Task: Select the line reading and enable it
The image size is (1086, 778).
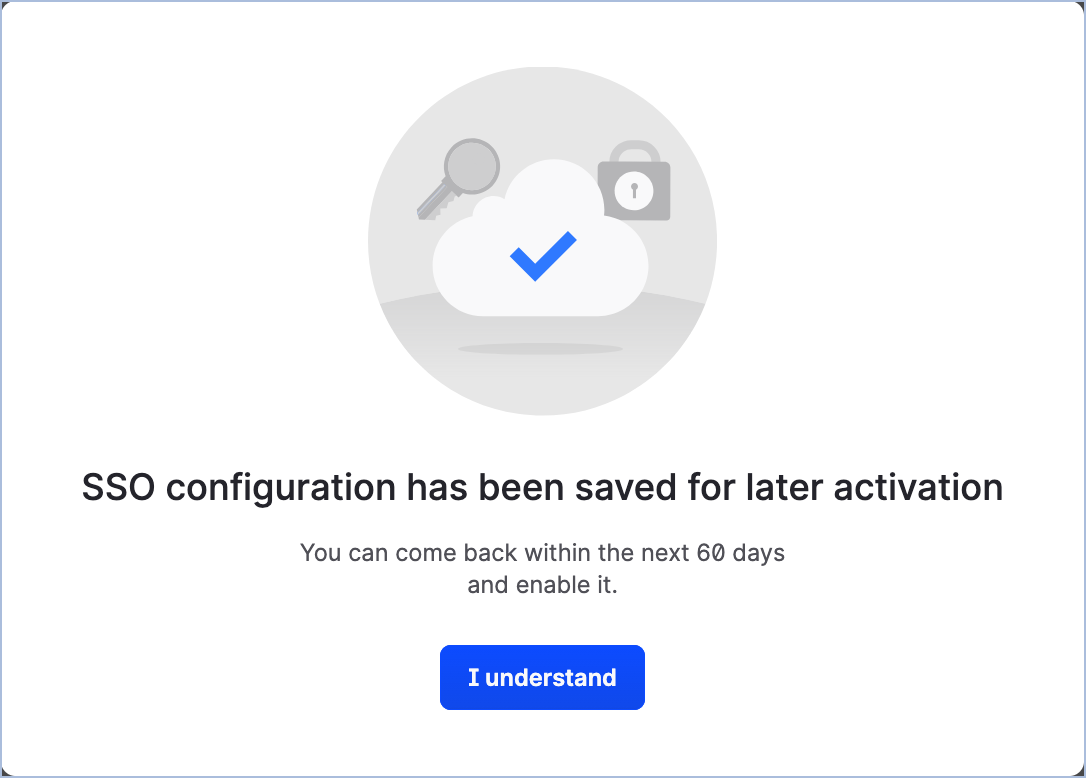Action: pos(542,584)
